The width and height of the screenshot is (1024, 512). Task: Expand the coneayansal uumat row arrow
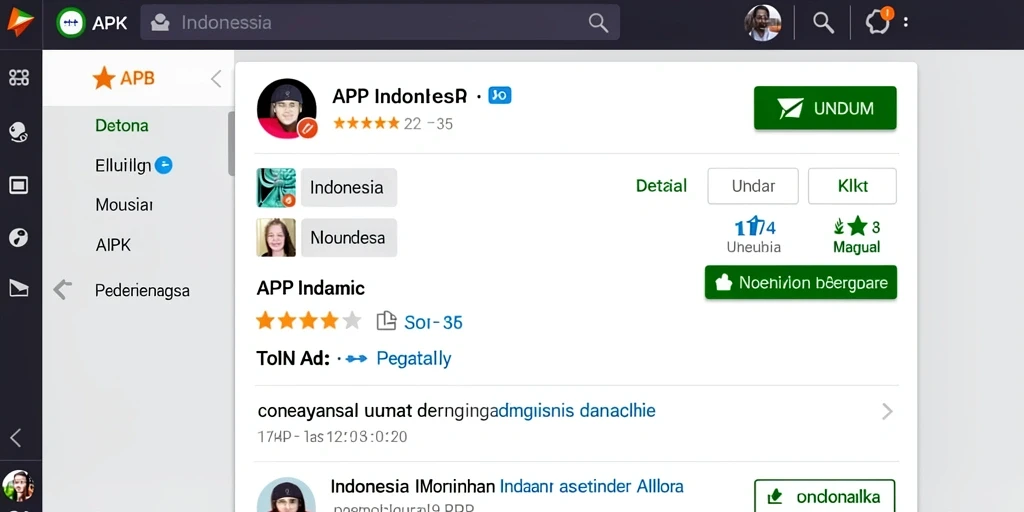887,411
